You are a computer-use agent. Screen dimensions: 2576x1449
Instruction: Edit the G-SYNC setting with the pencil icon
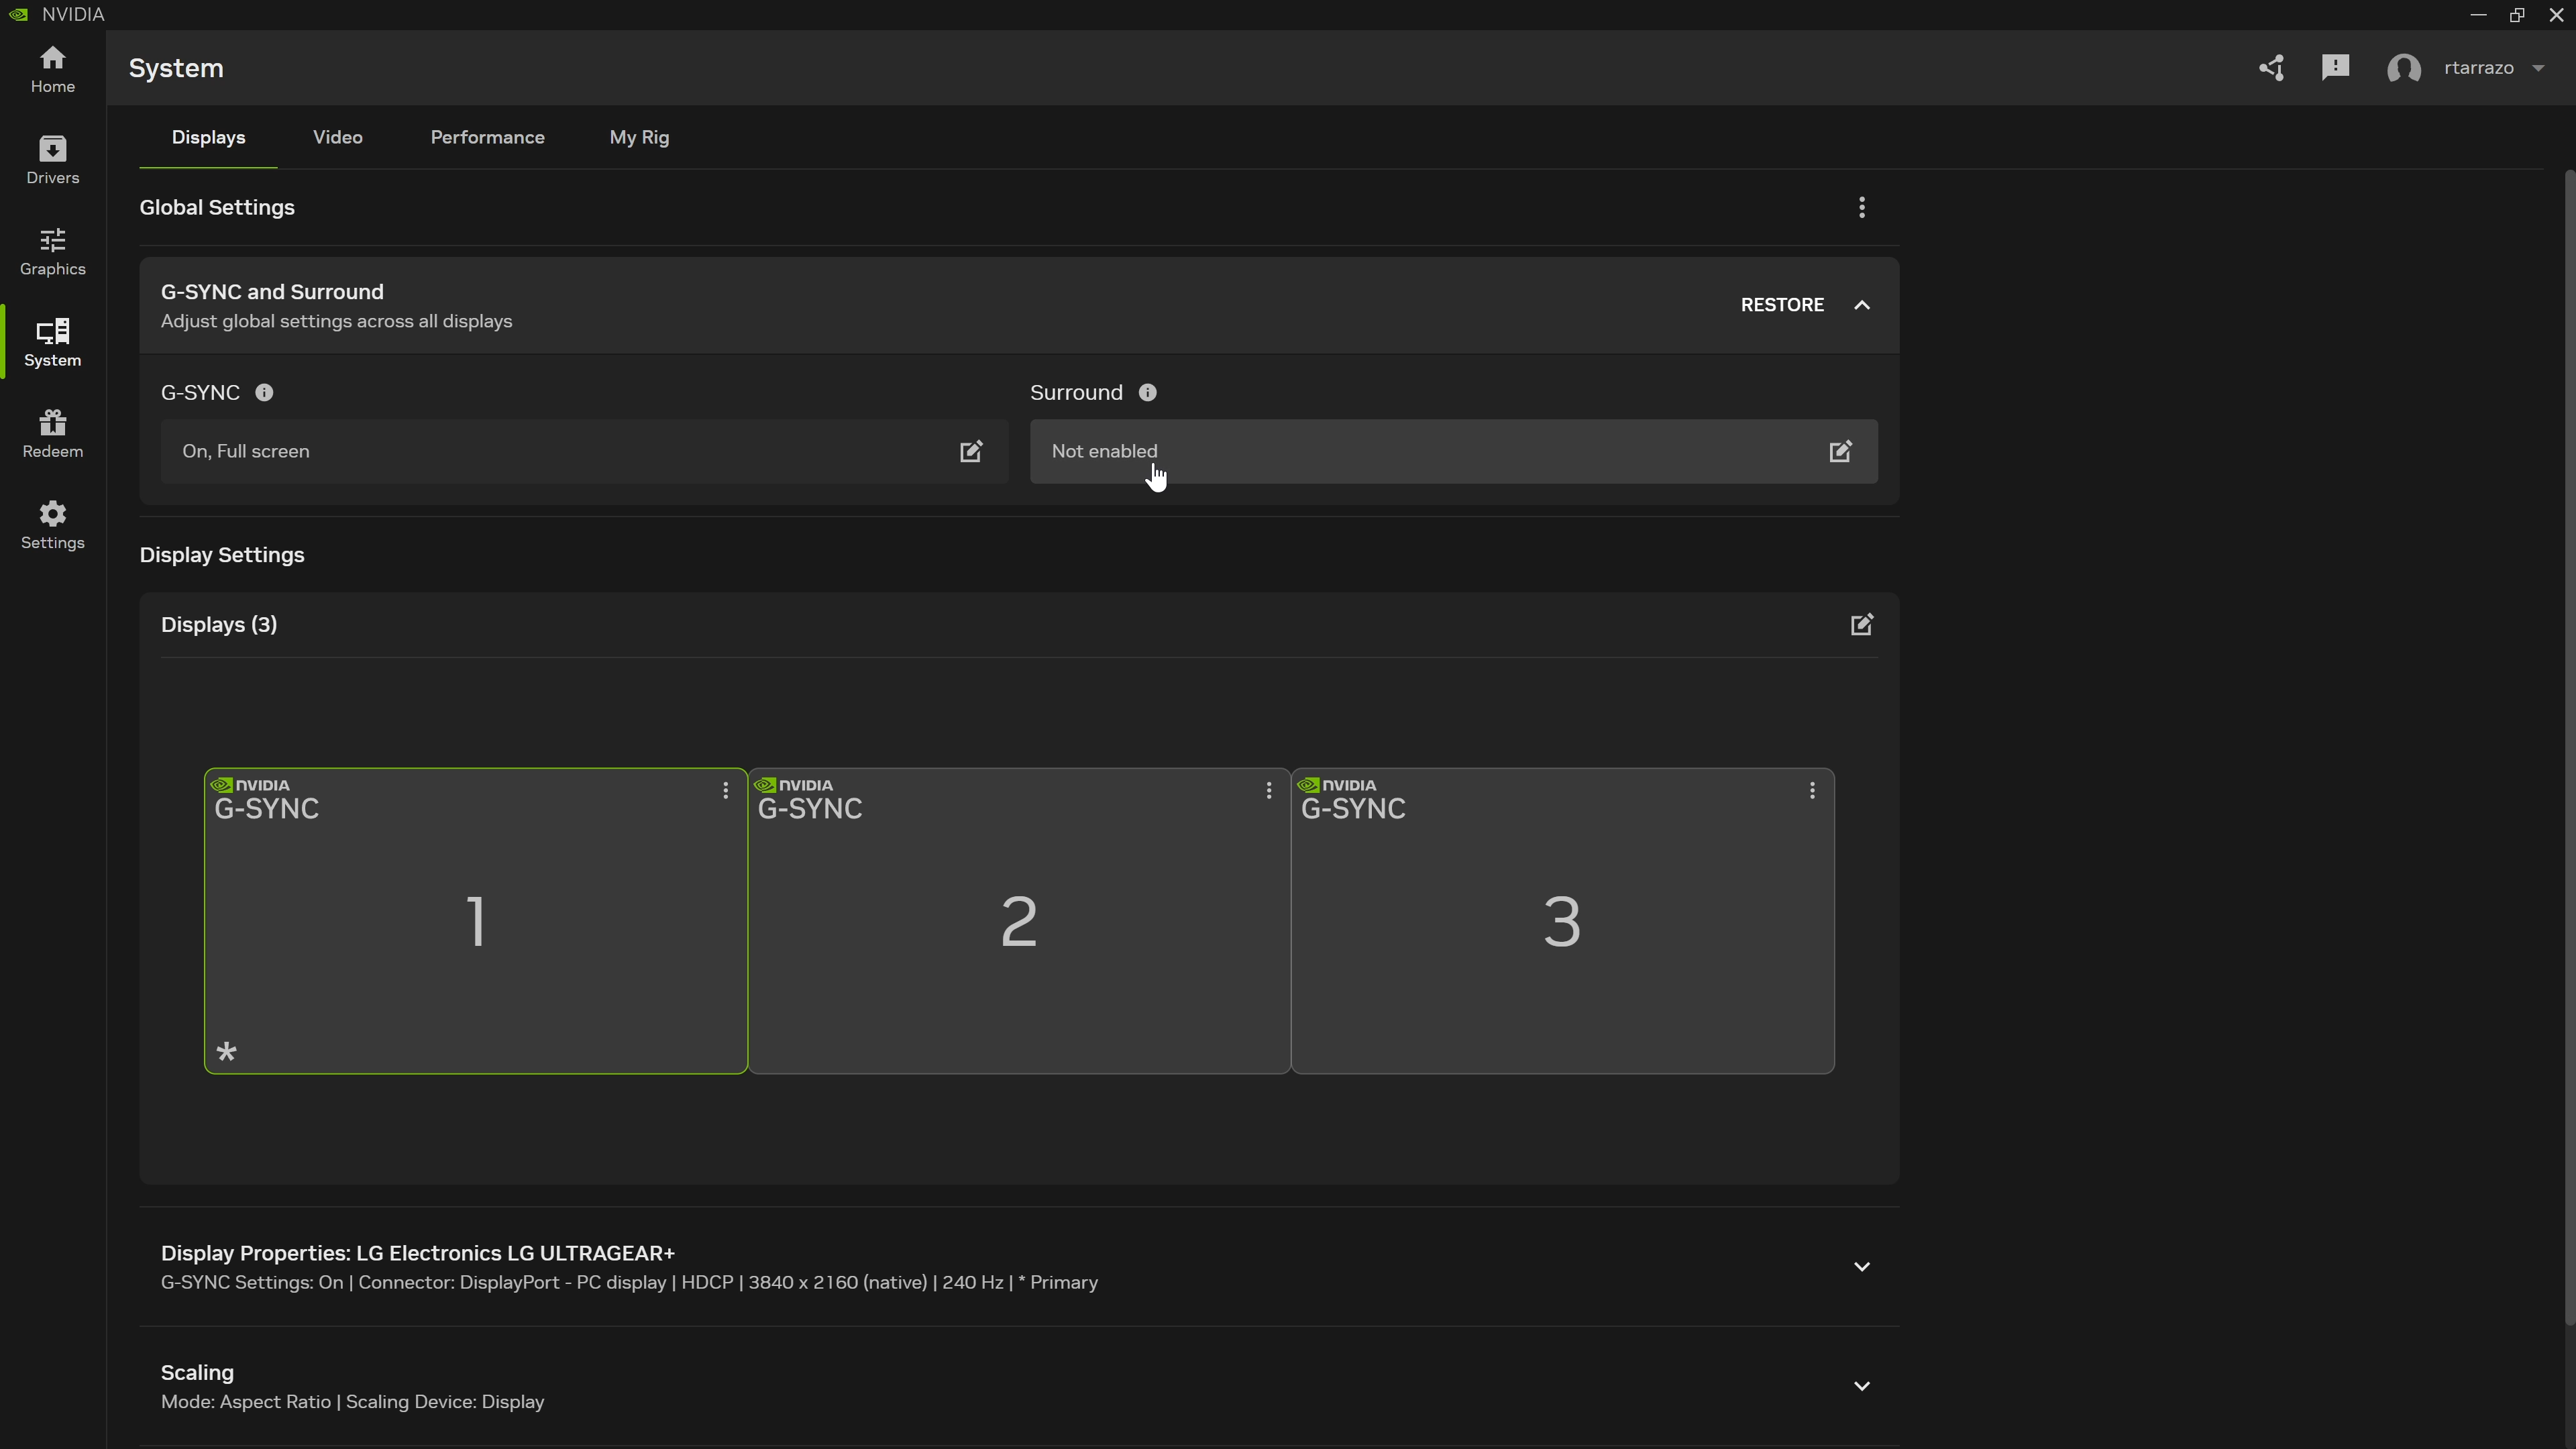[970, 452]
